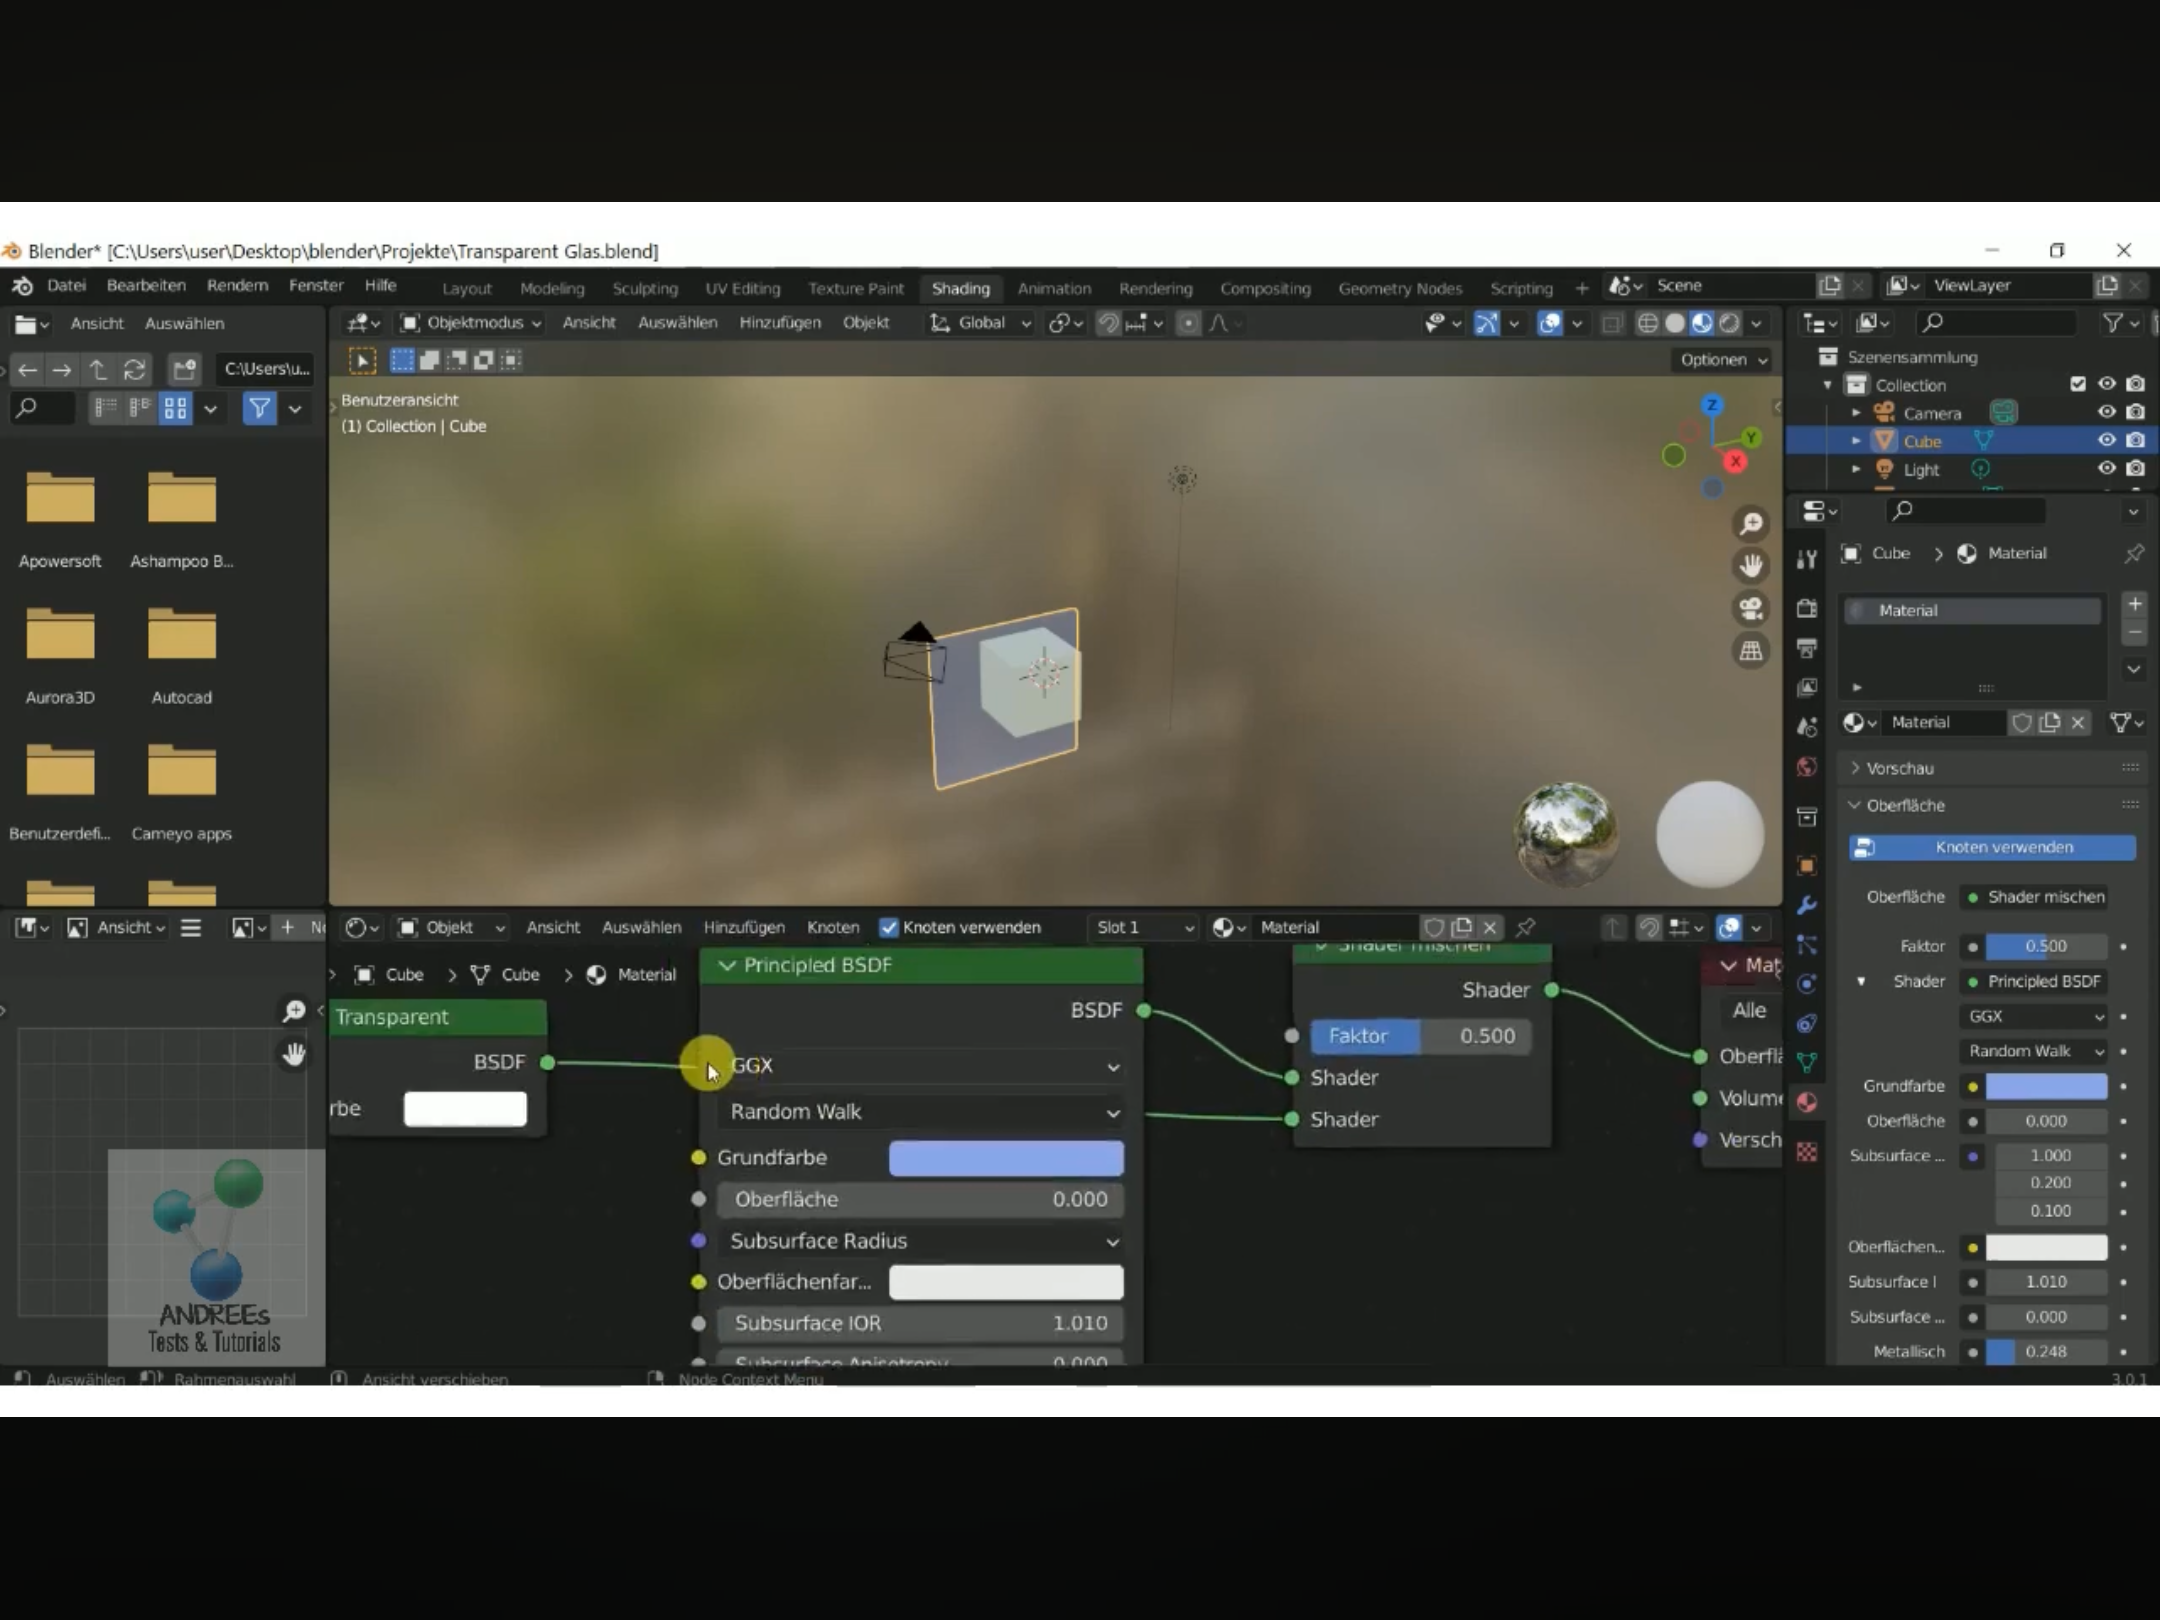Click Principled BSDF shader button in properties
2160x1620 pixels.
(2035, 981)
